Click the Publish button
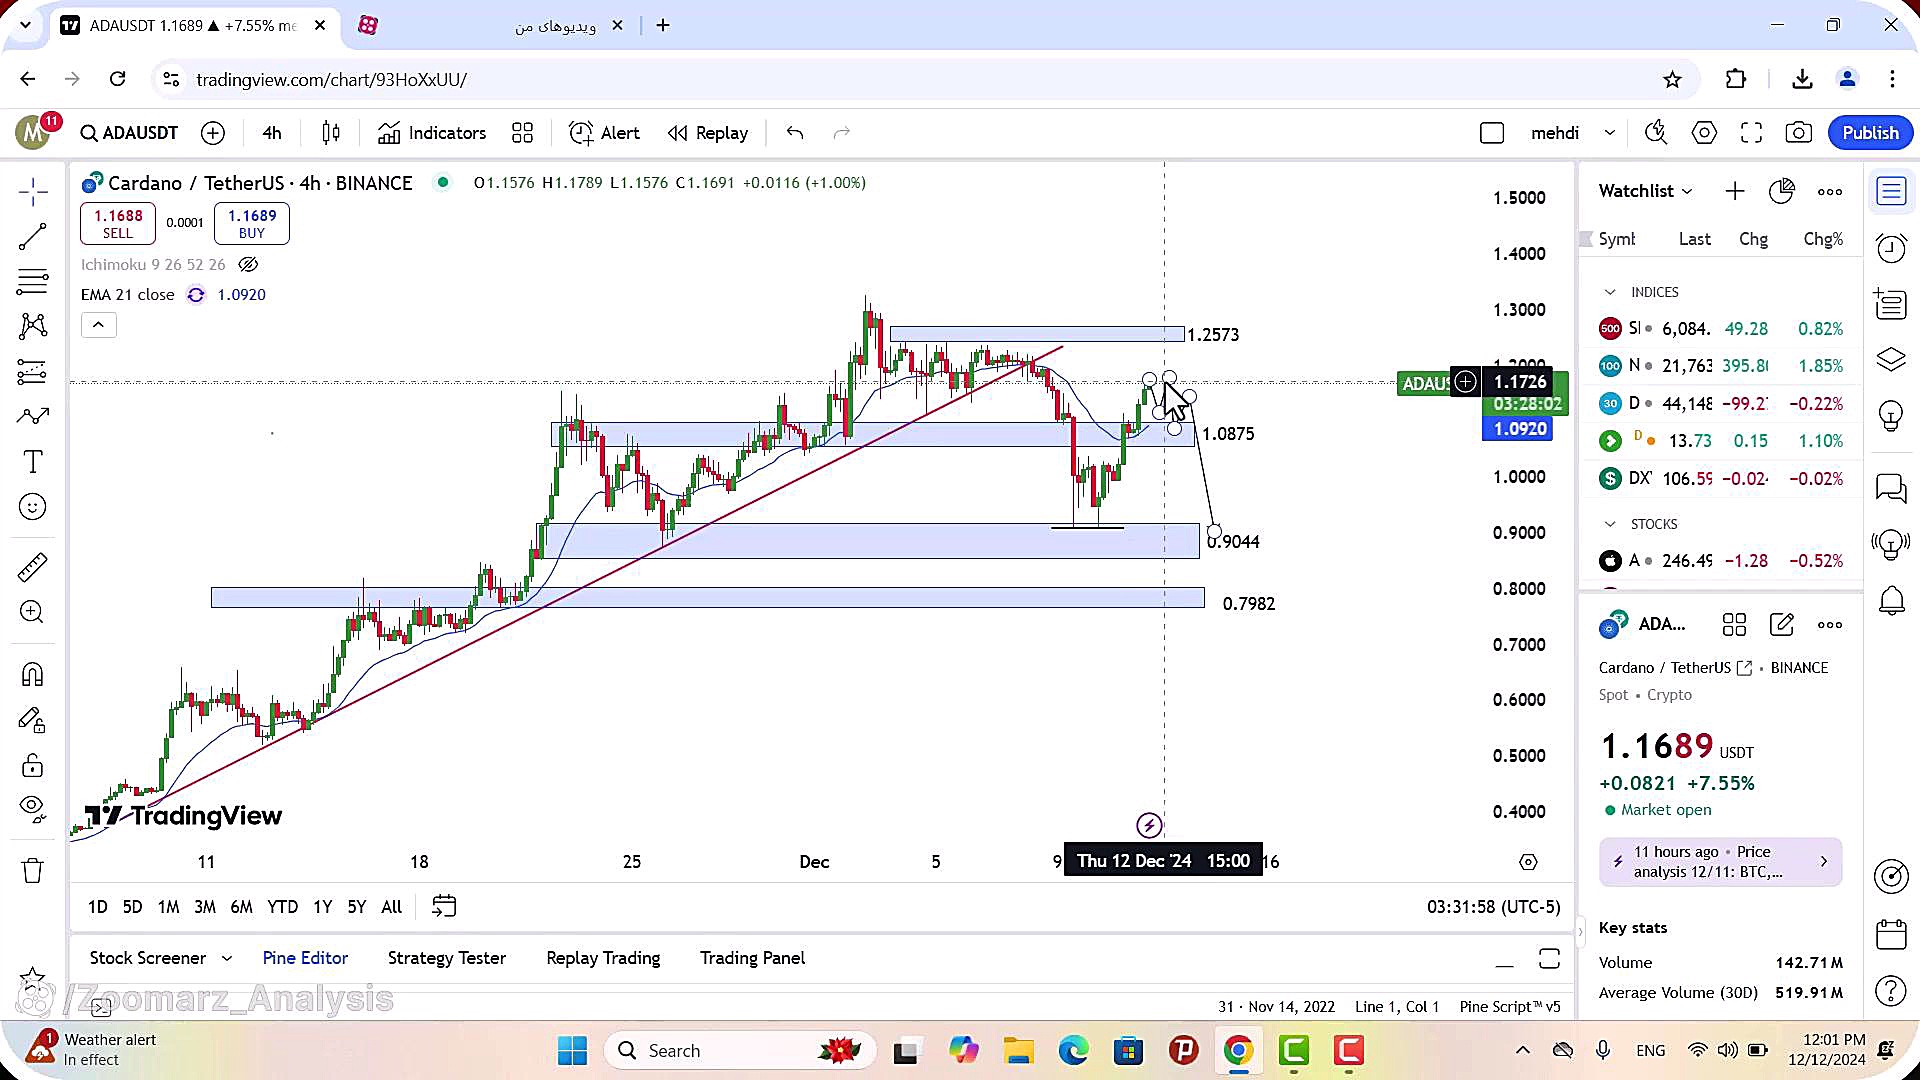 1870,133
